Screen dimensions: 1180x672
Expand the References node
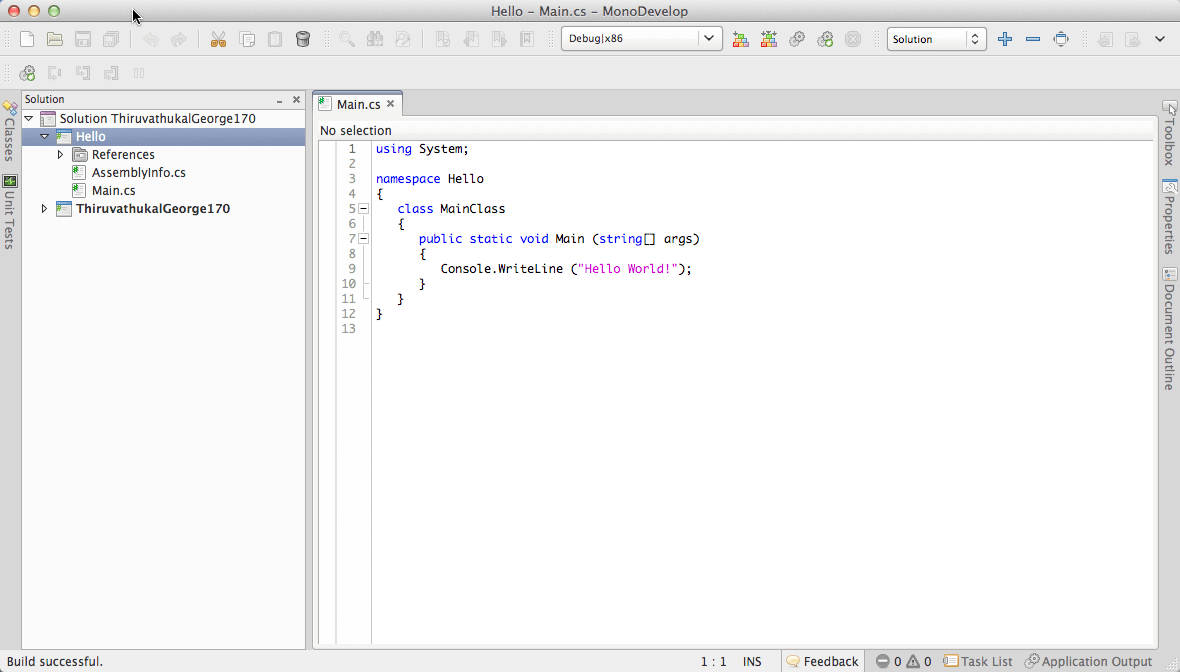(x=60, y=154)
